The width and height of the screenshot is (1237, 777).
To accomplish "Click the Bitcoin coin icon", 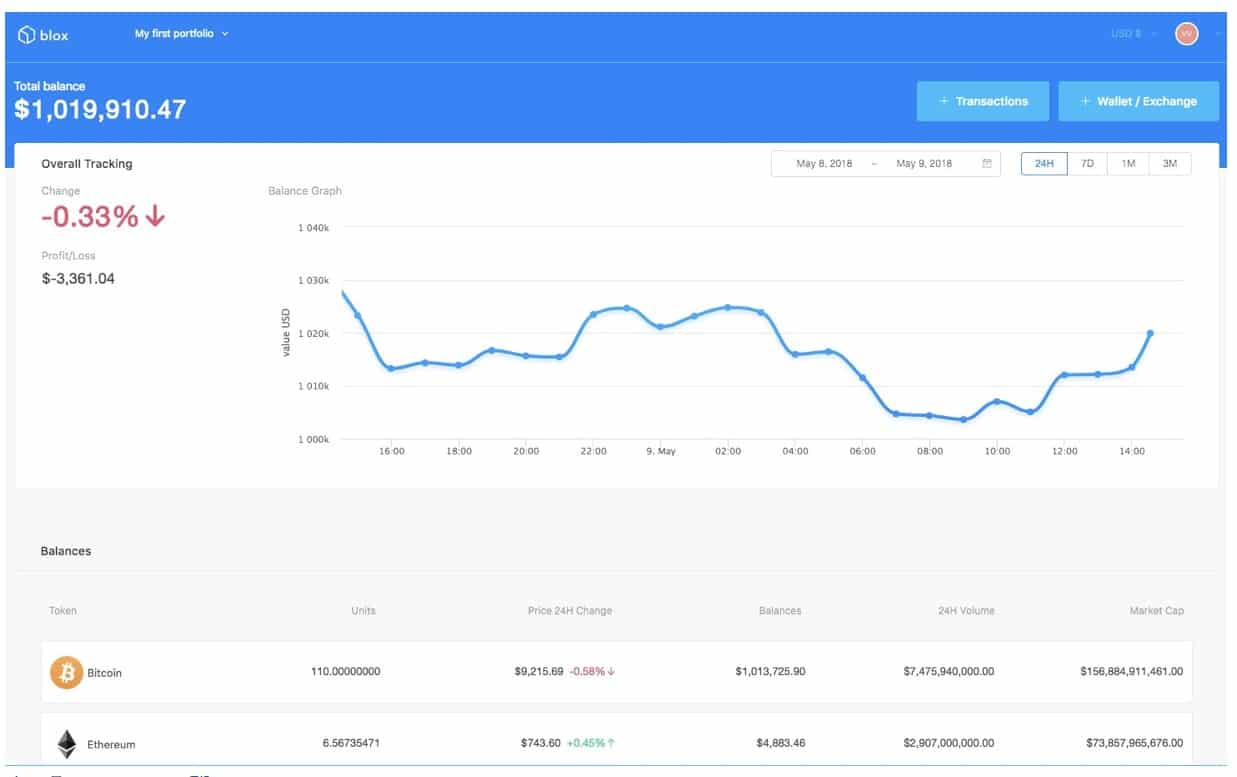I will (66, 673).
